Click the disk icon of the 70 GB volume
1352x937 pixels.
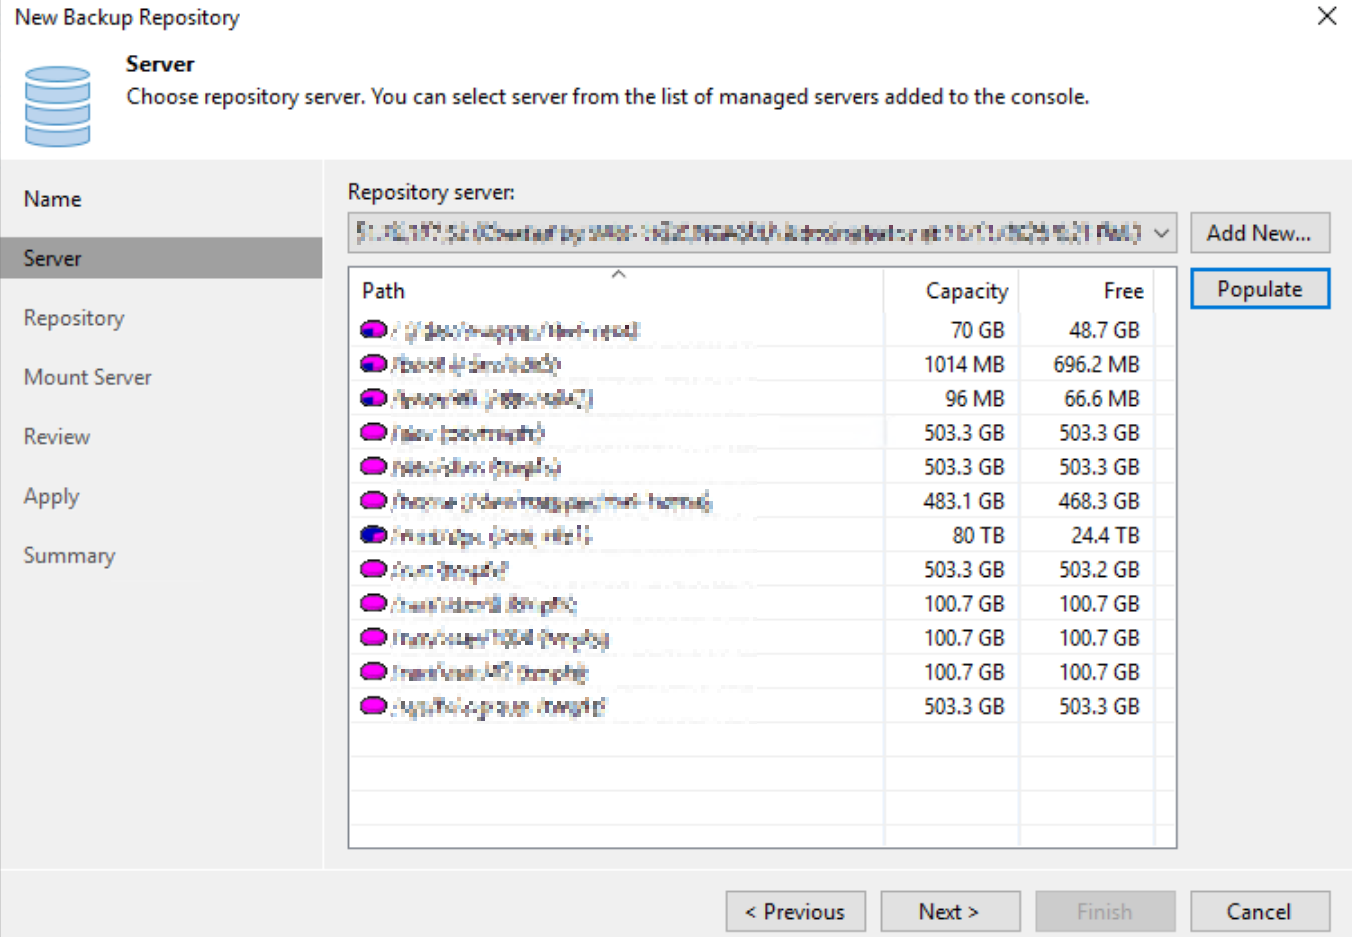click(x=373, y=329)
